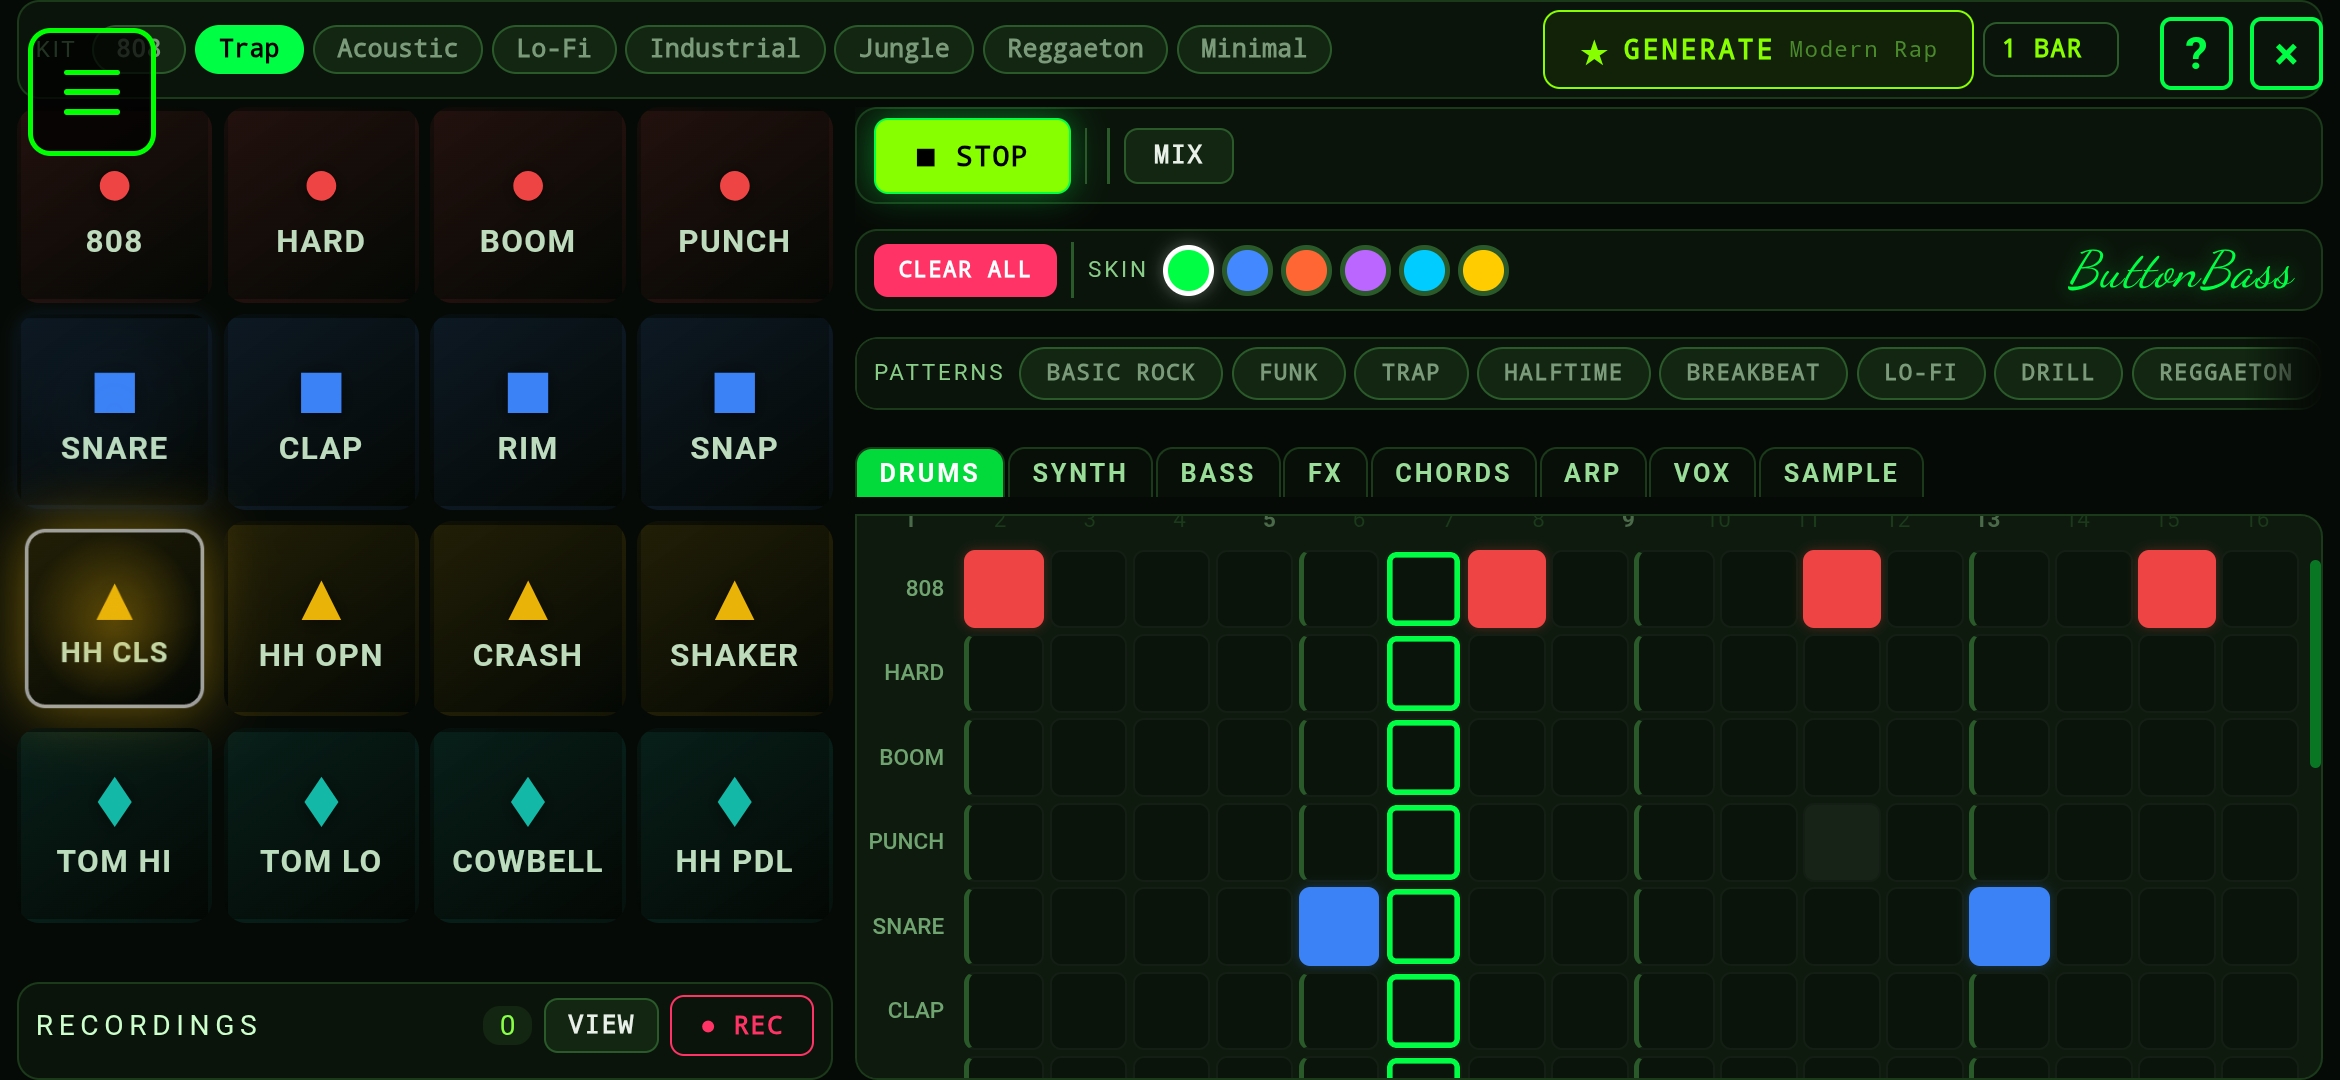Change the 1 BAR length setting
Screen dimensions: 2340x1080
pos(2050,49)
